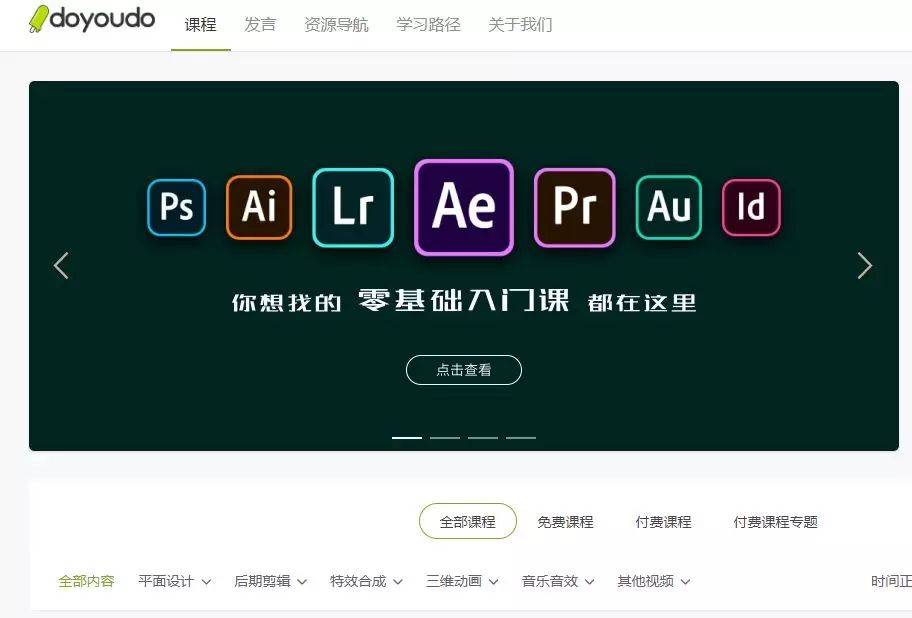The image size is (912, 618).
Task: Click the 零基础入门课 banner headline
Action: (x=464, y=301)
